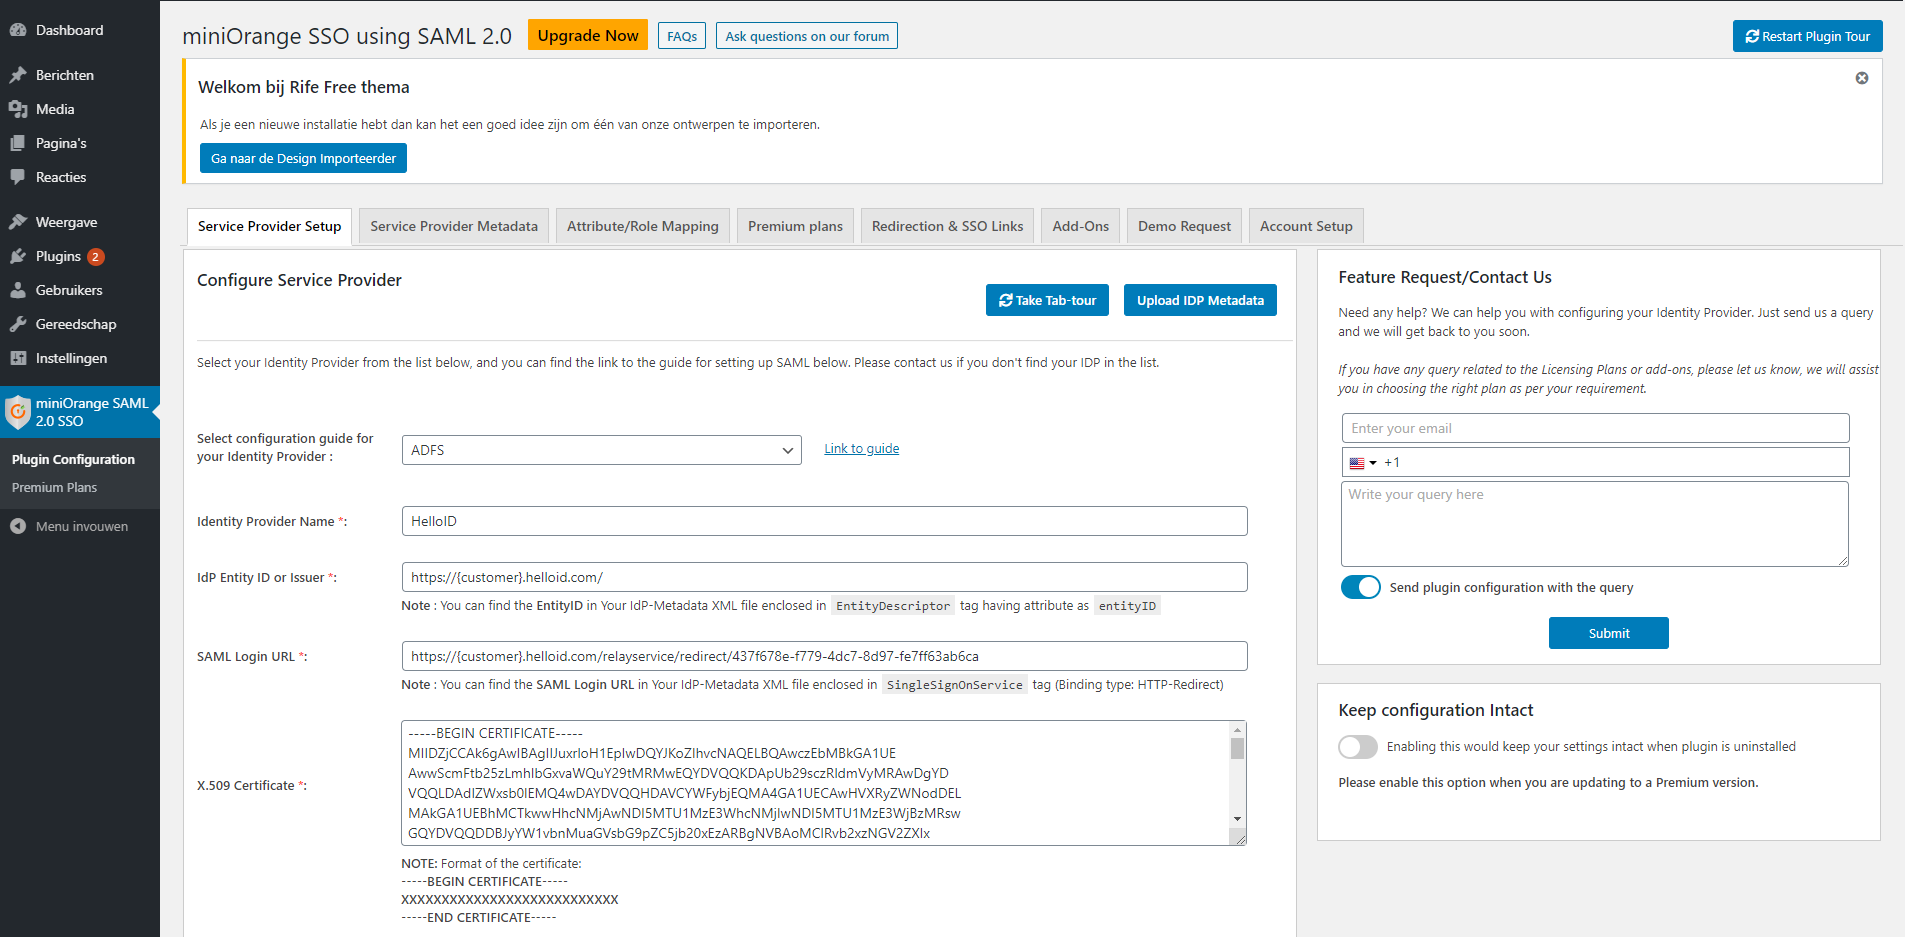This screenshot has width=1905, height=937.
Task: Click the Weergave brush icon
Action: point(18,222)
